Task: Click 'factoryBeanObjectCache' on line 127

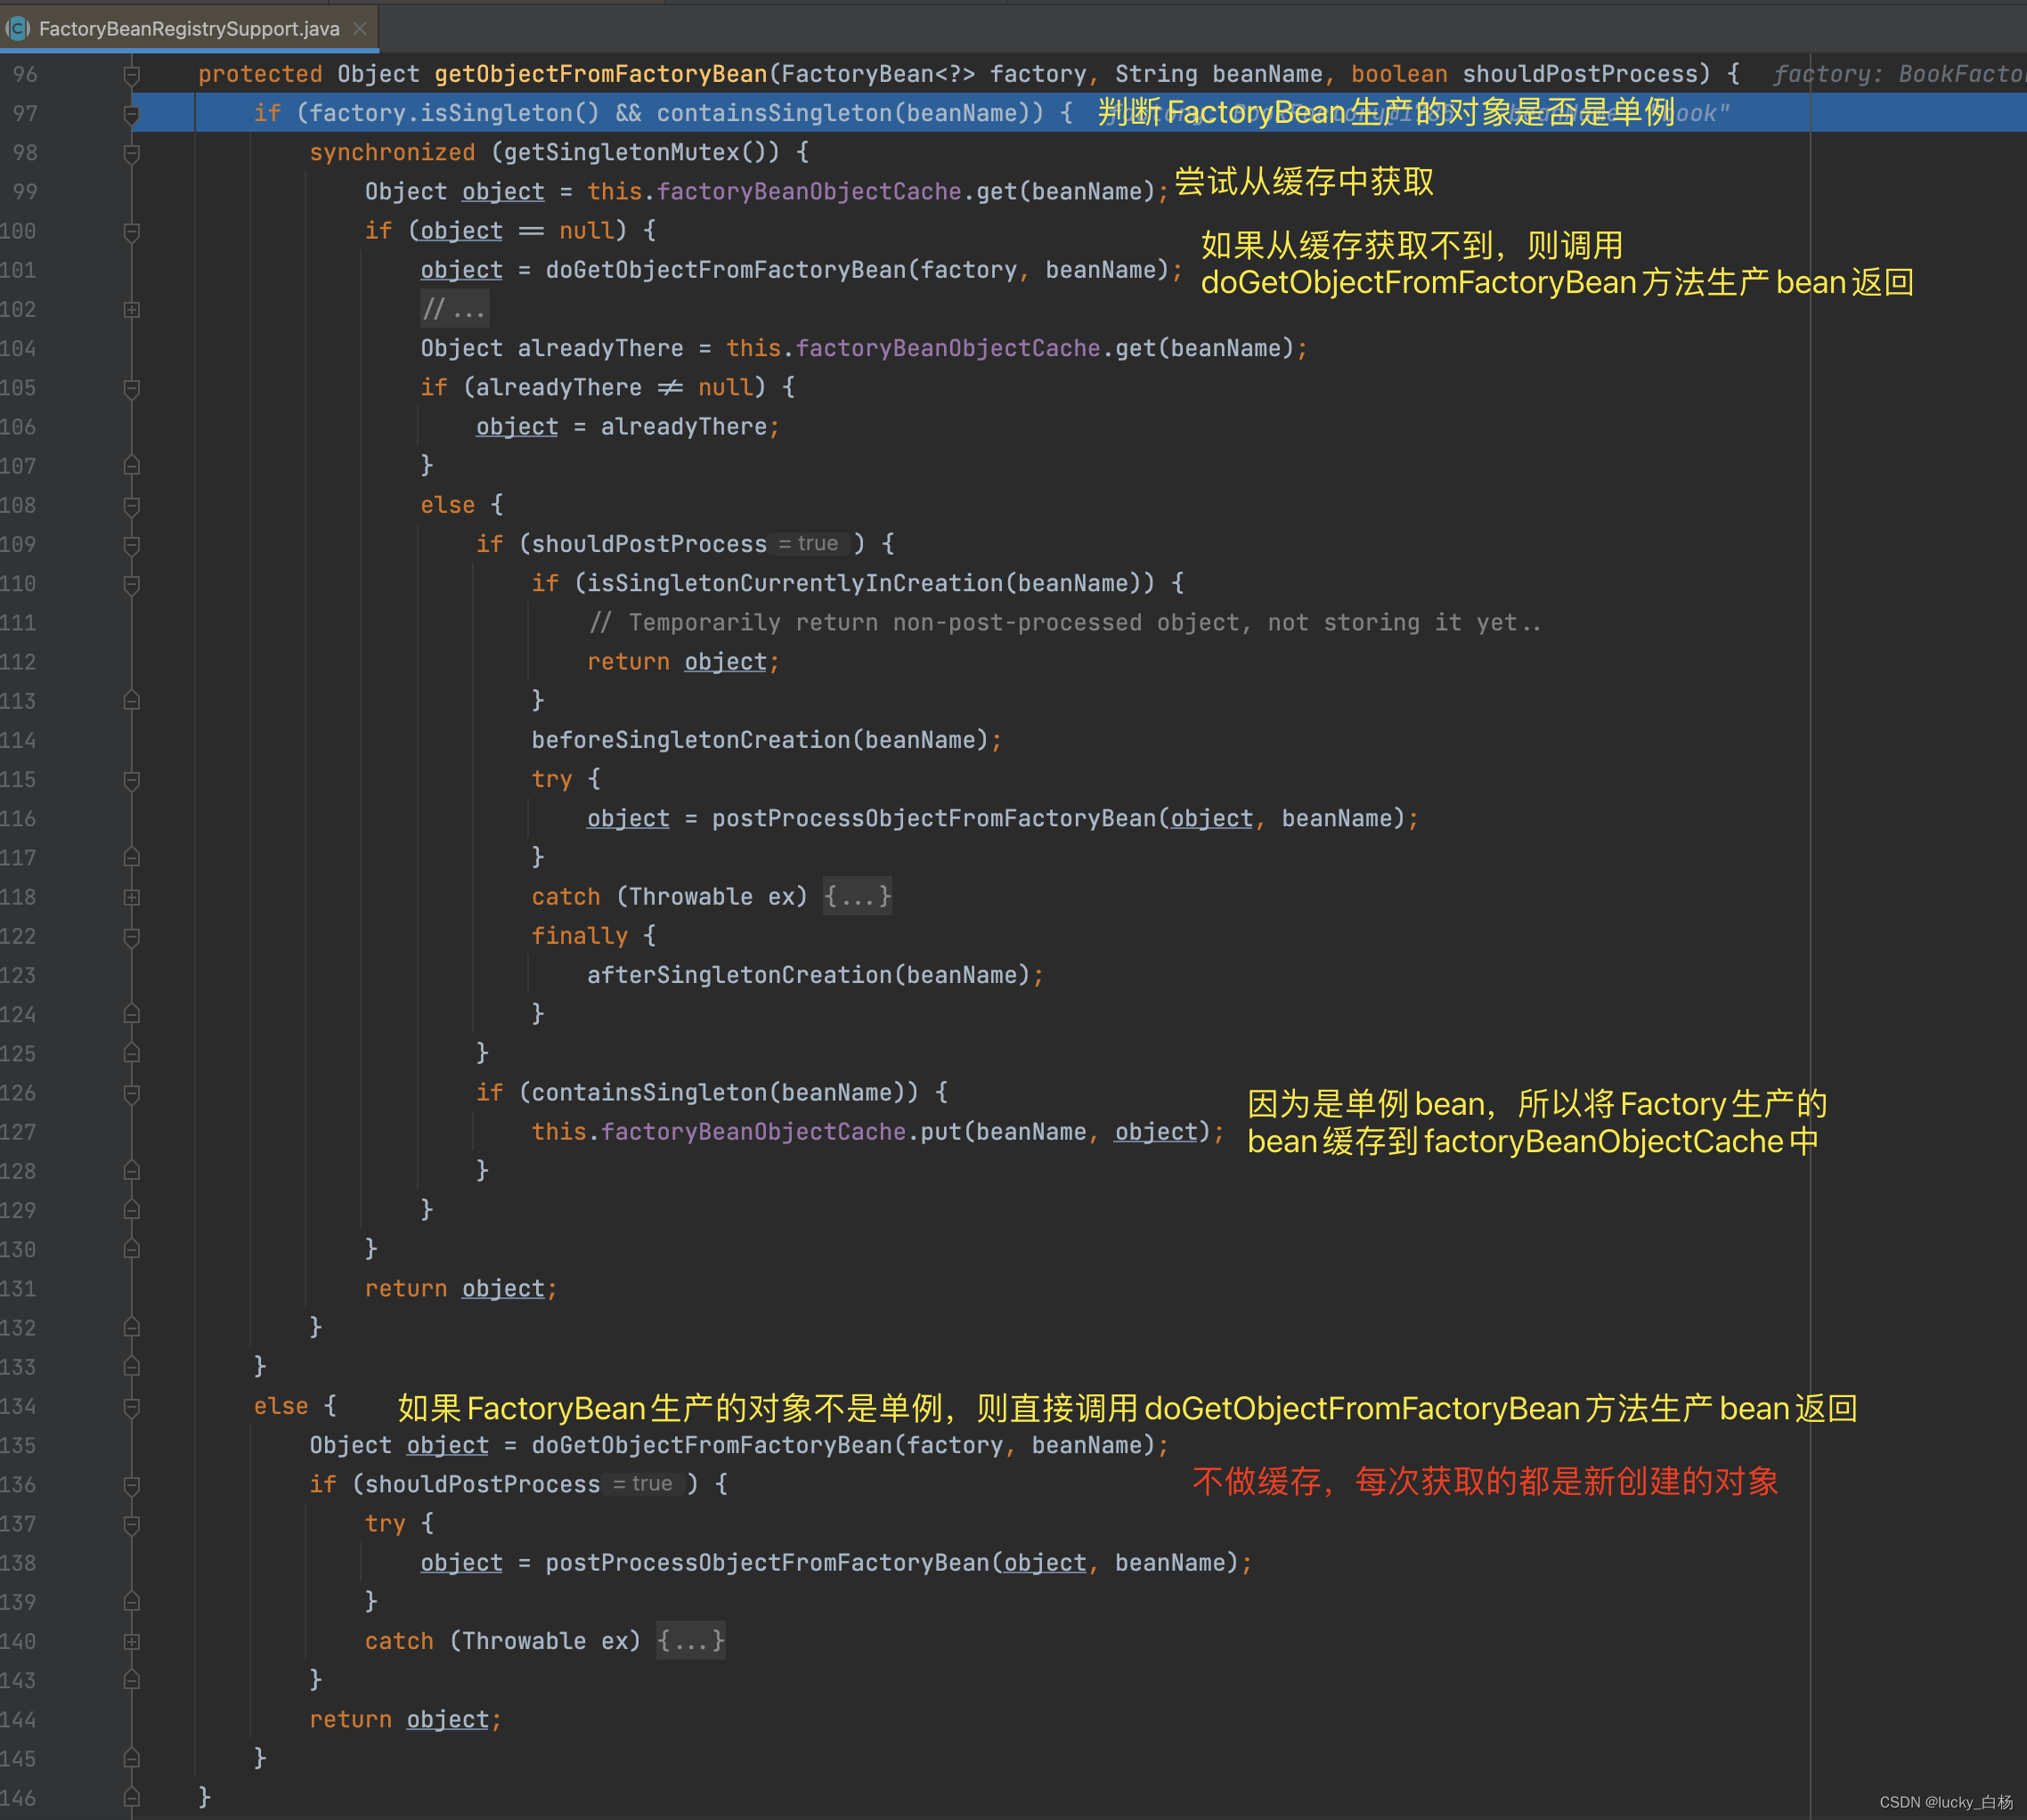Action: [x=753, y=1131]
